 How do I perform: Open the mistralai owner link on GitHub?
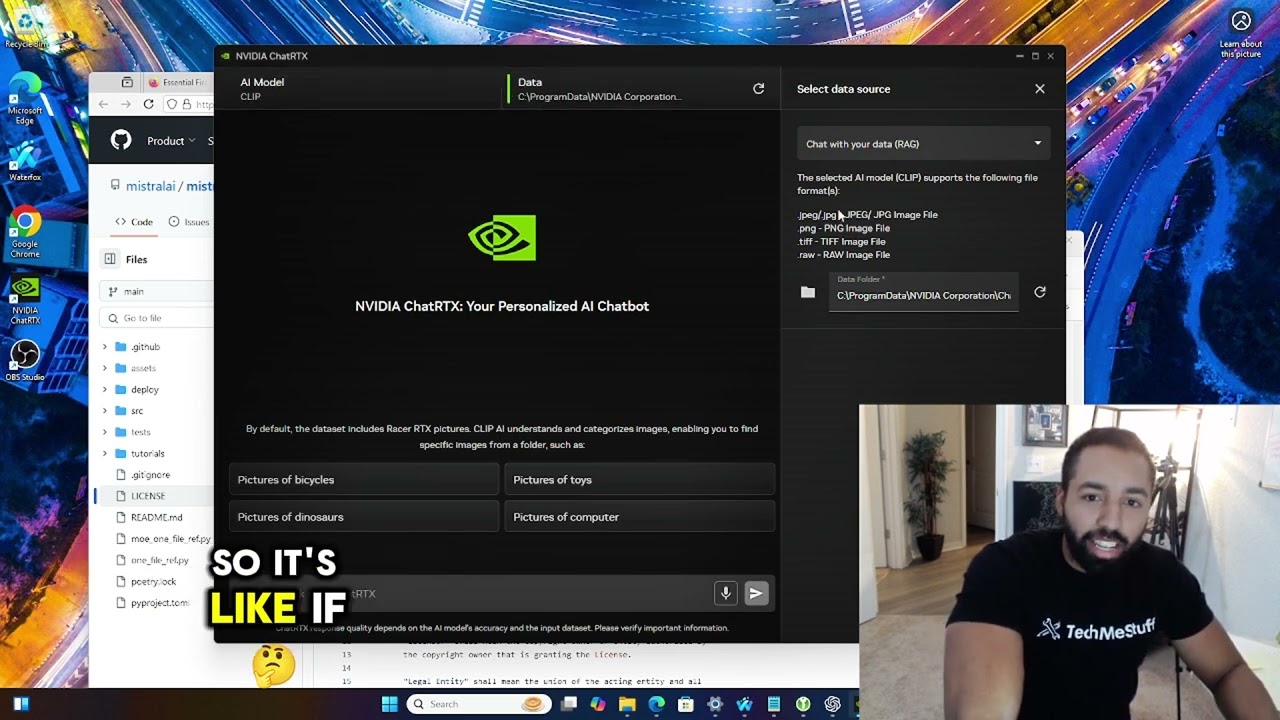pos(150,186)
